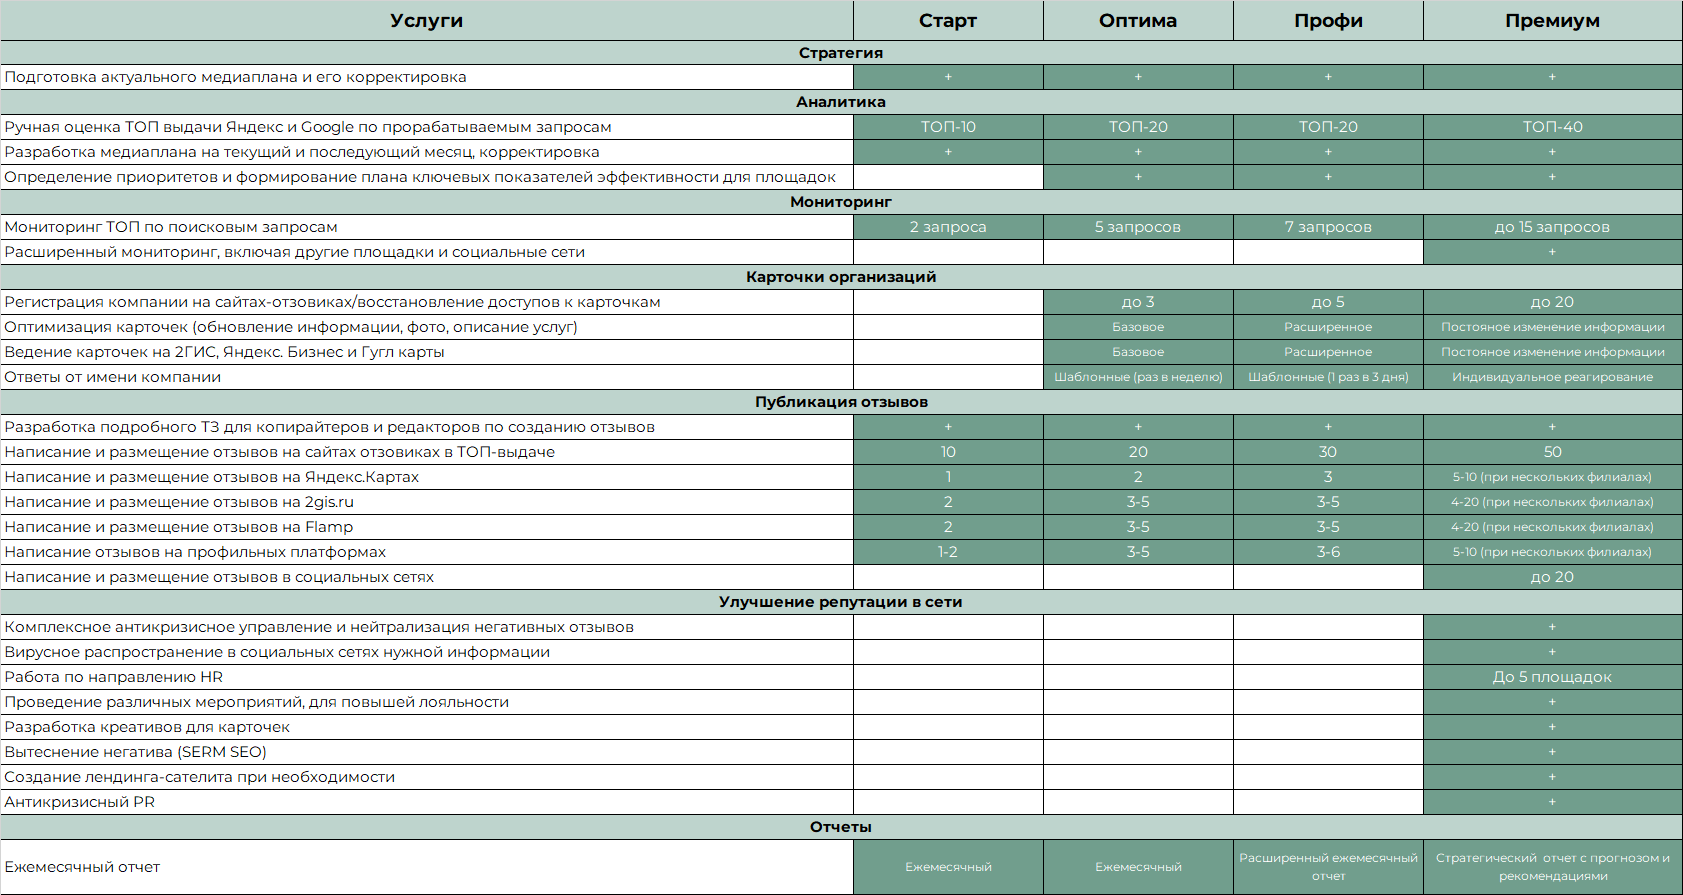
Task: Click the Публикация отзывов section header
Action: [x=840, y=402]
